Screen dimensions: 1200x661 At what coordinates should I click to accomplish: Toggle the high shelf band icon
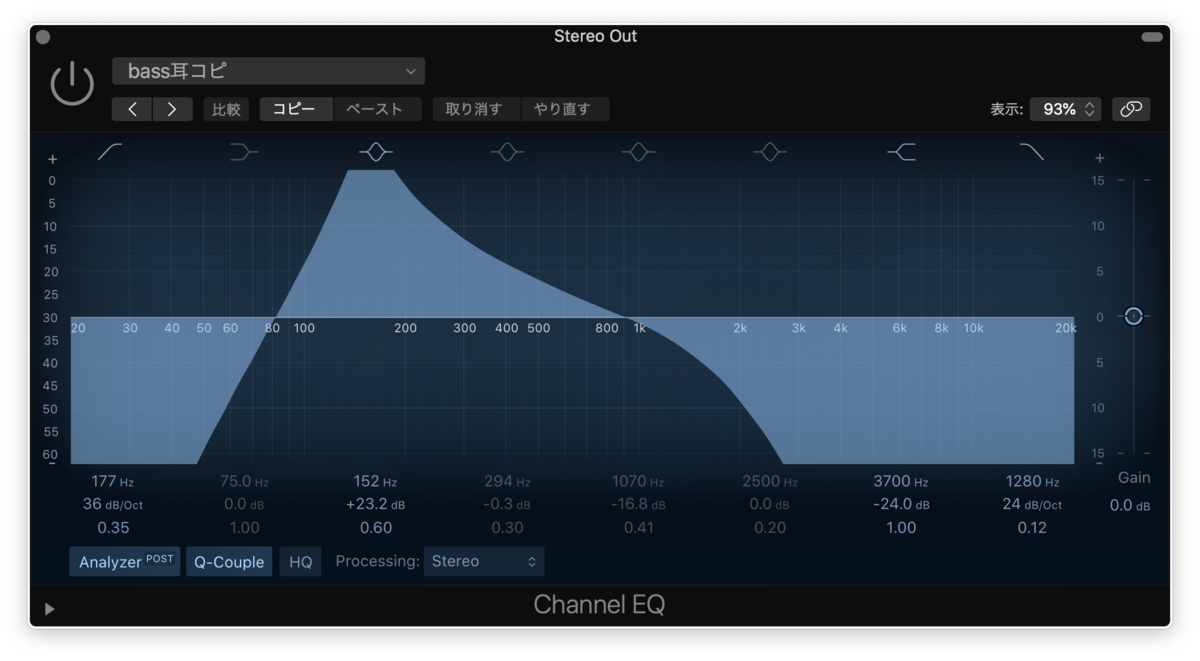point(901,152)
